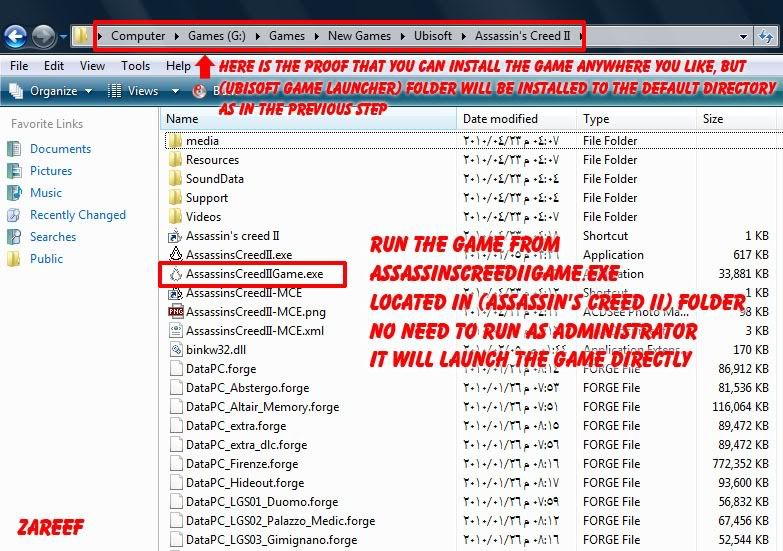Click the Games breadcrumb segment
The width and height of the screenshot is (783, 551).
click(x=287, y=36)
